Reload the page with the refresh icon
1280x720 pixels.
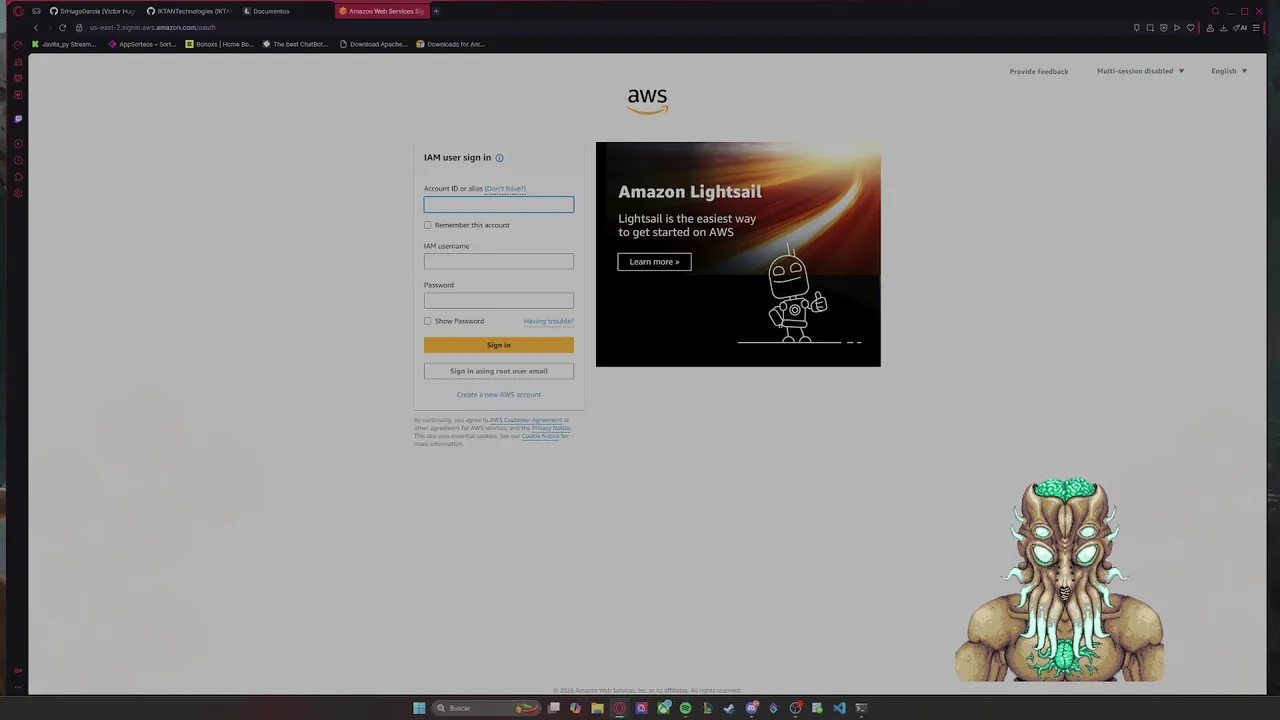[x=62, y=27]
